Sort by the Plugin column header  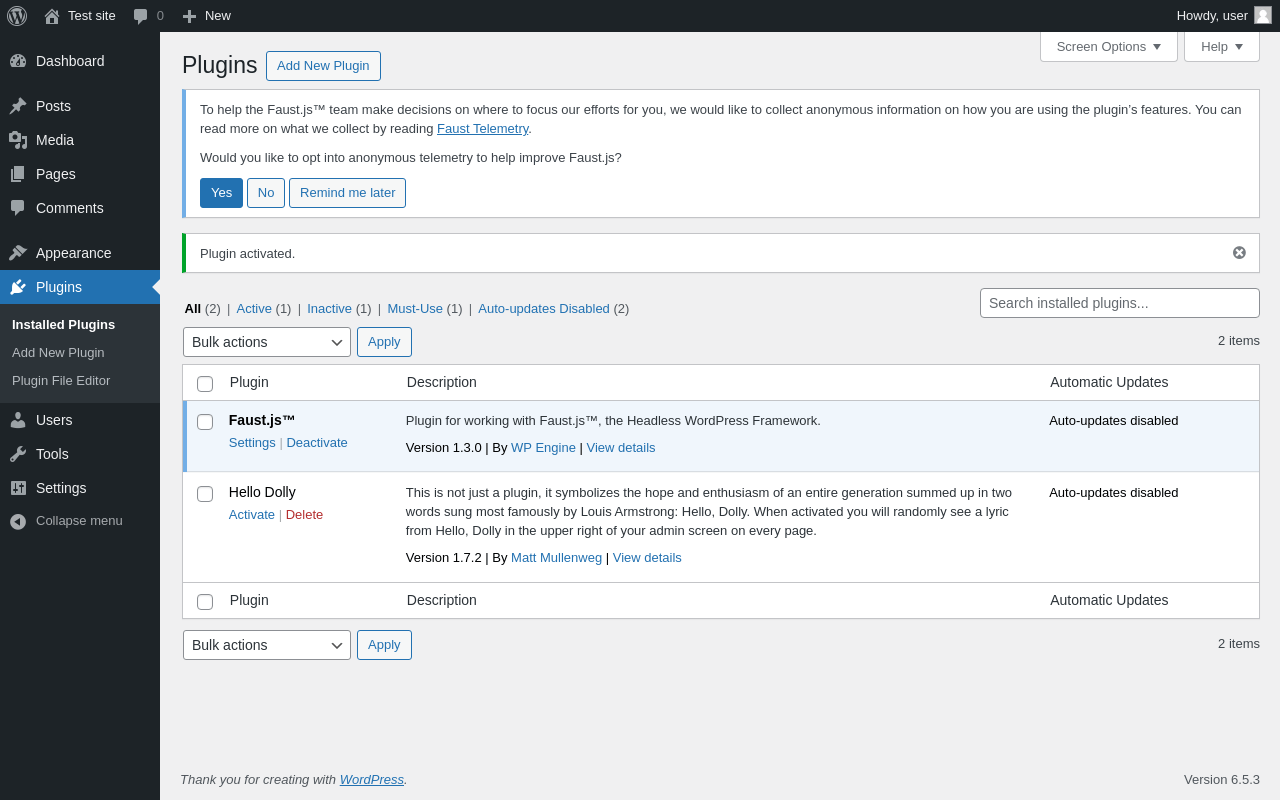coord(249,382)
